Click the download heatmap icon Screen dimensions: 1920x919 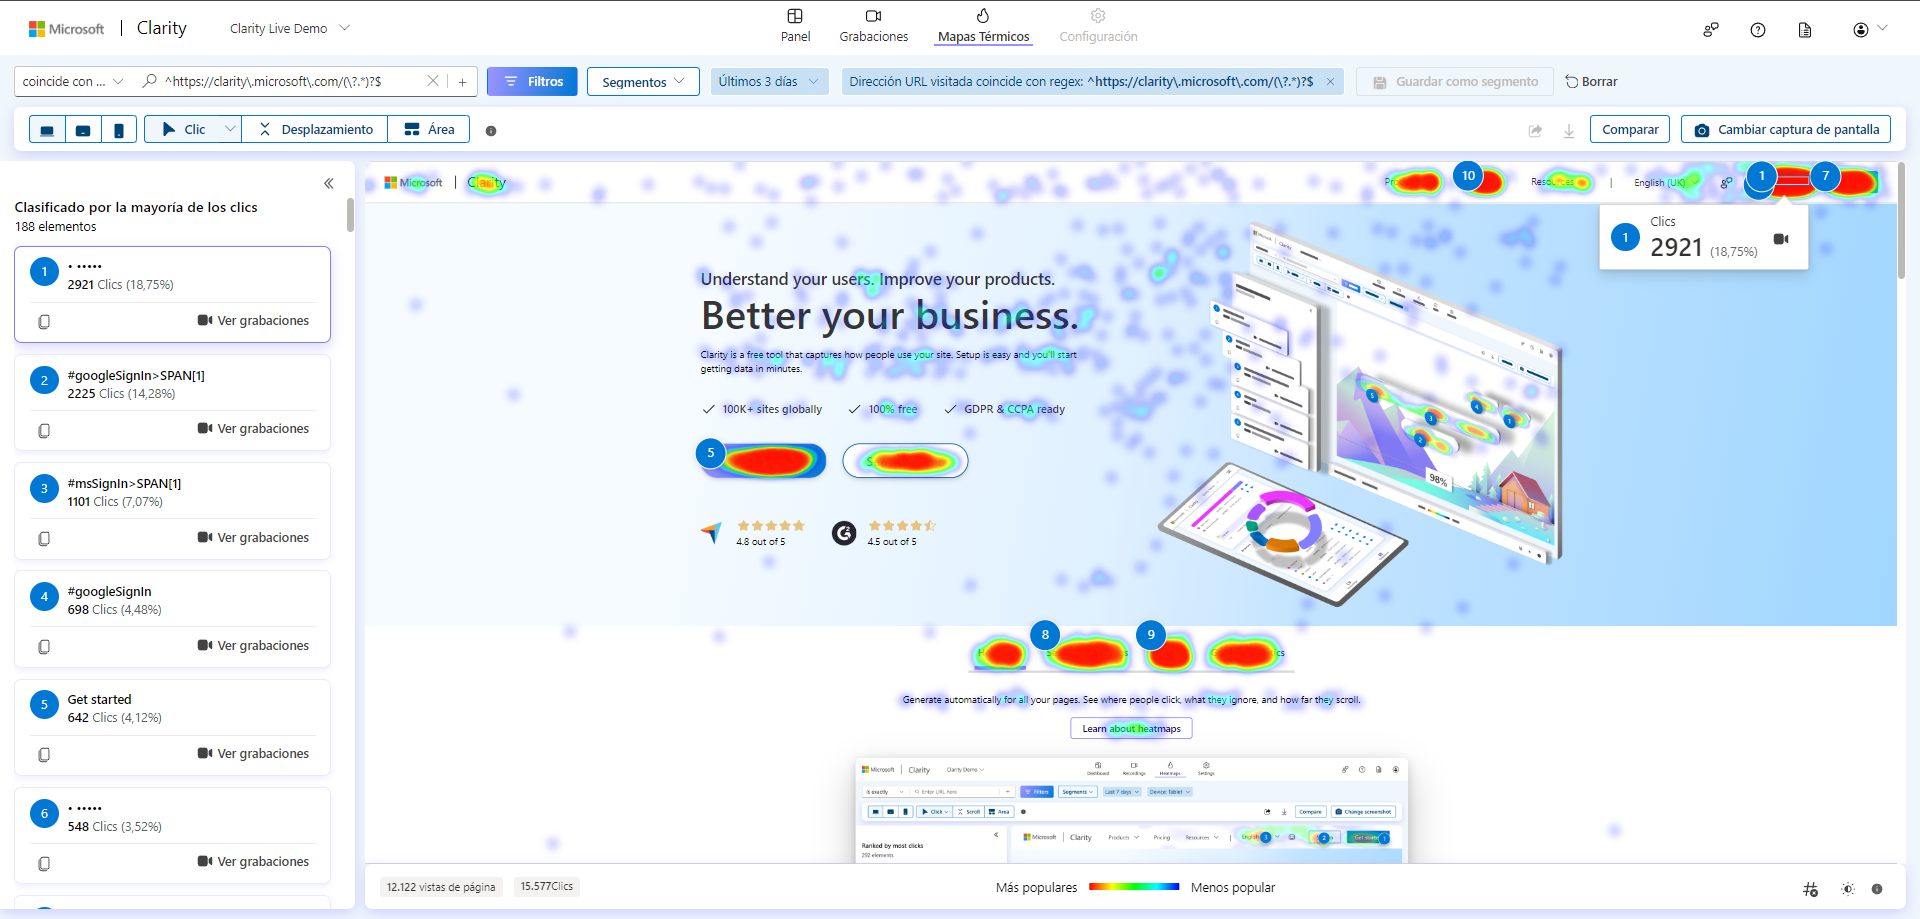[1569, 130]
